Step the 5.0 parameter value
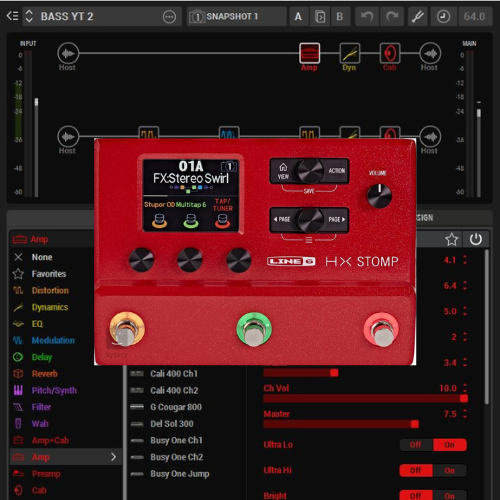 [465, 311]
